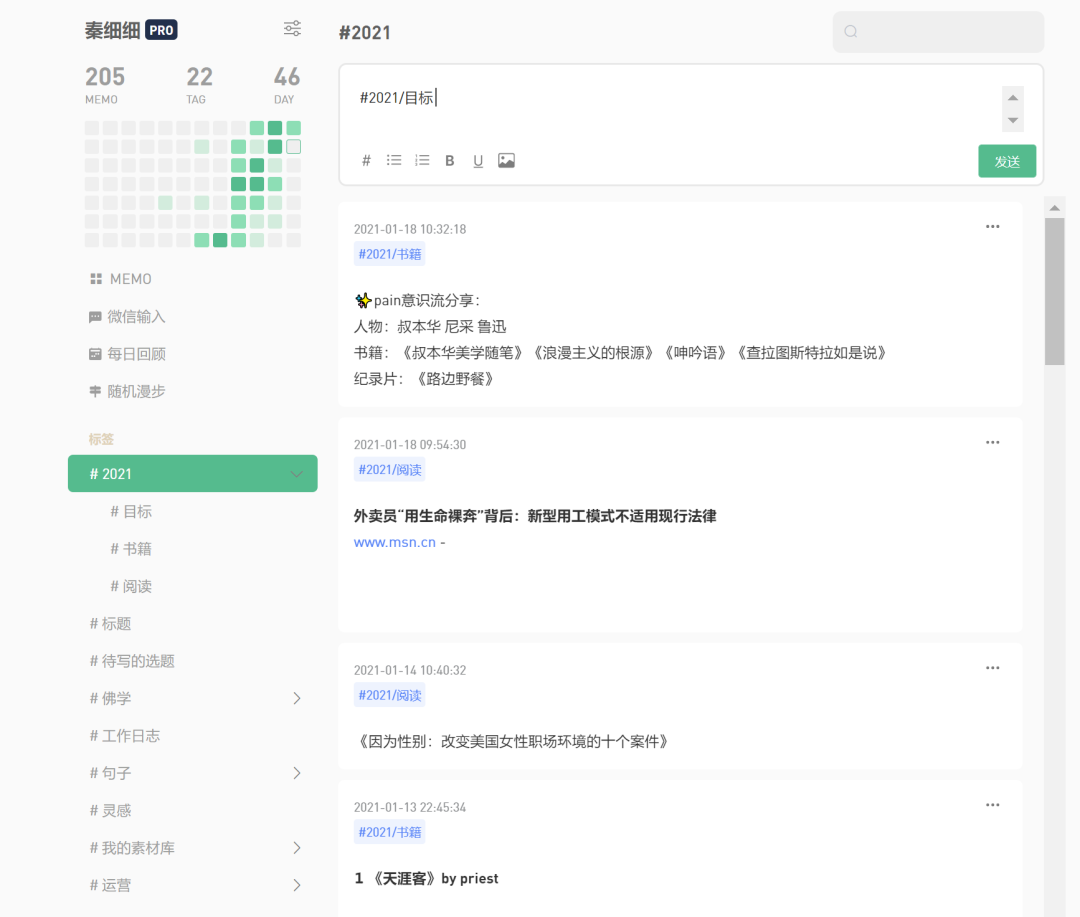Click the memo list scrollbar thumb
The height and width of the screenshot is (917, 1080).
tap(1055, 291)
